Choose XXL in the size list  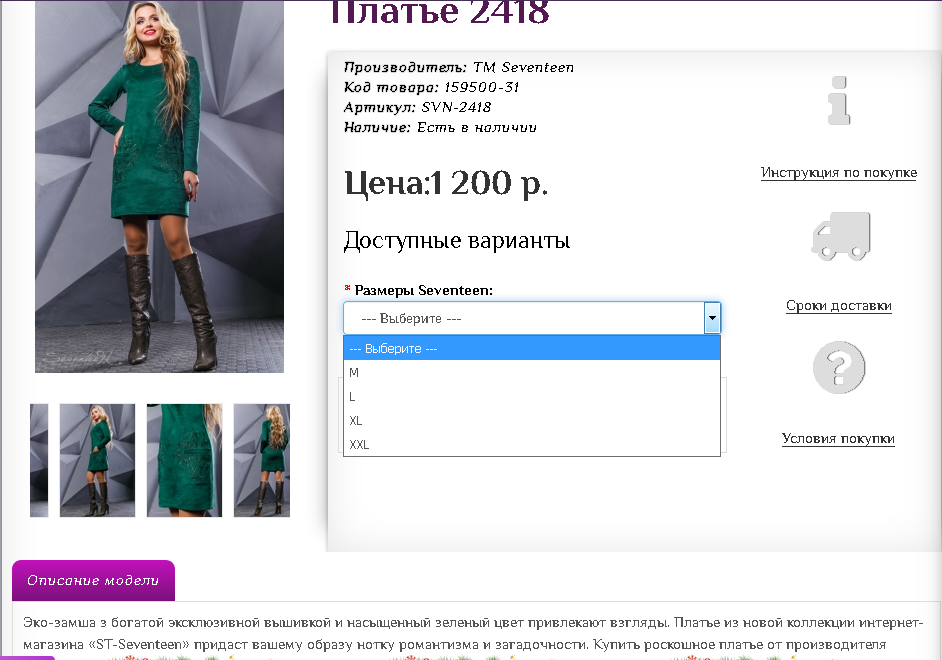(532, 444)
